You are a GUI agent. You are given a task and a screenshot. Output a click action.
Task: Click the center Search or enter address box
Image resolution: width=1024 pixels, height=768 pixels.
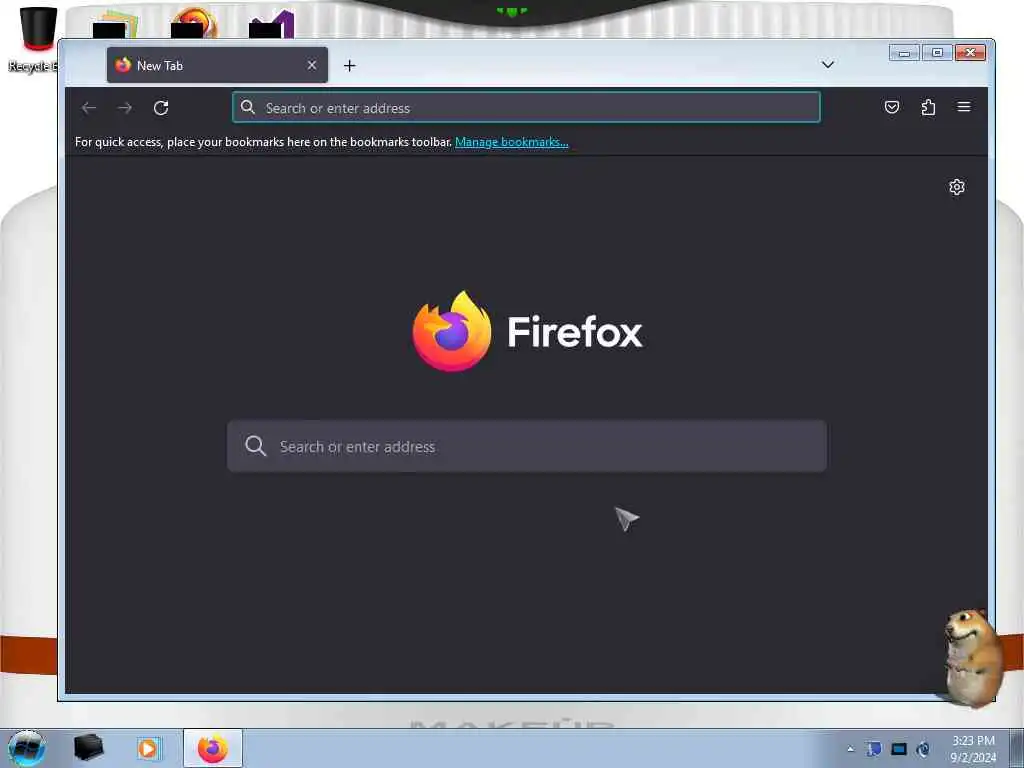tap(526, 446)
